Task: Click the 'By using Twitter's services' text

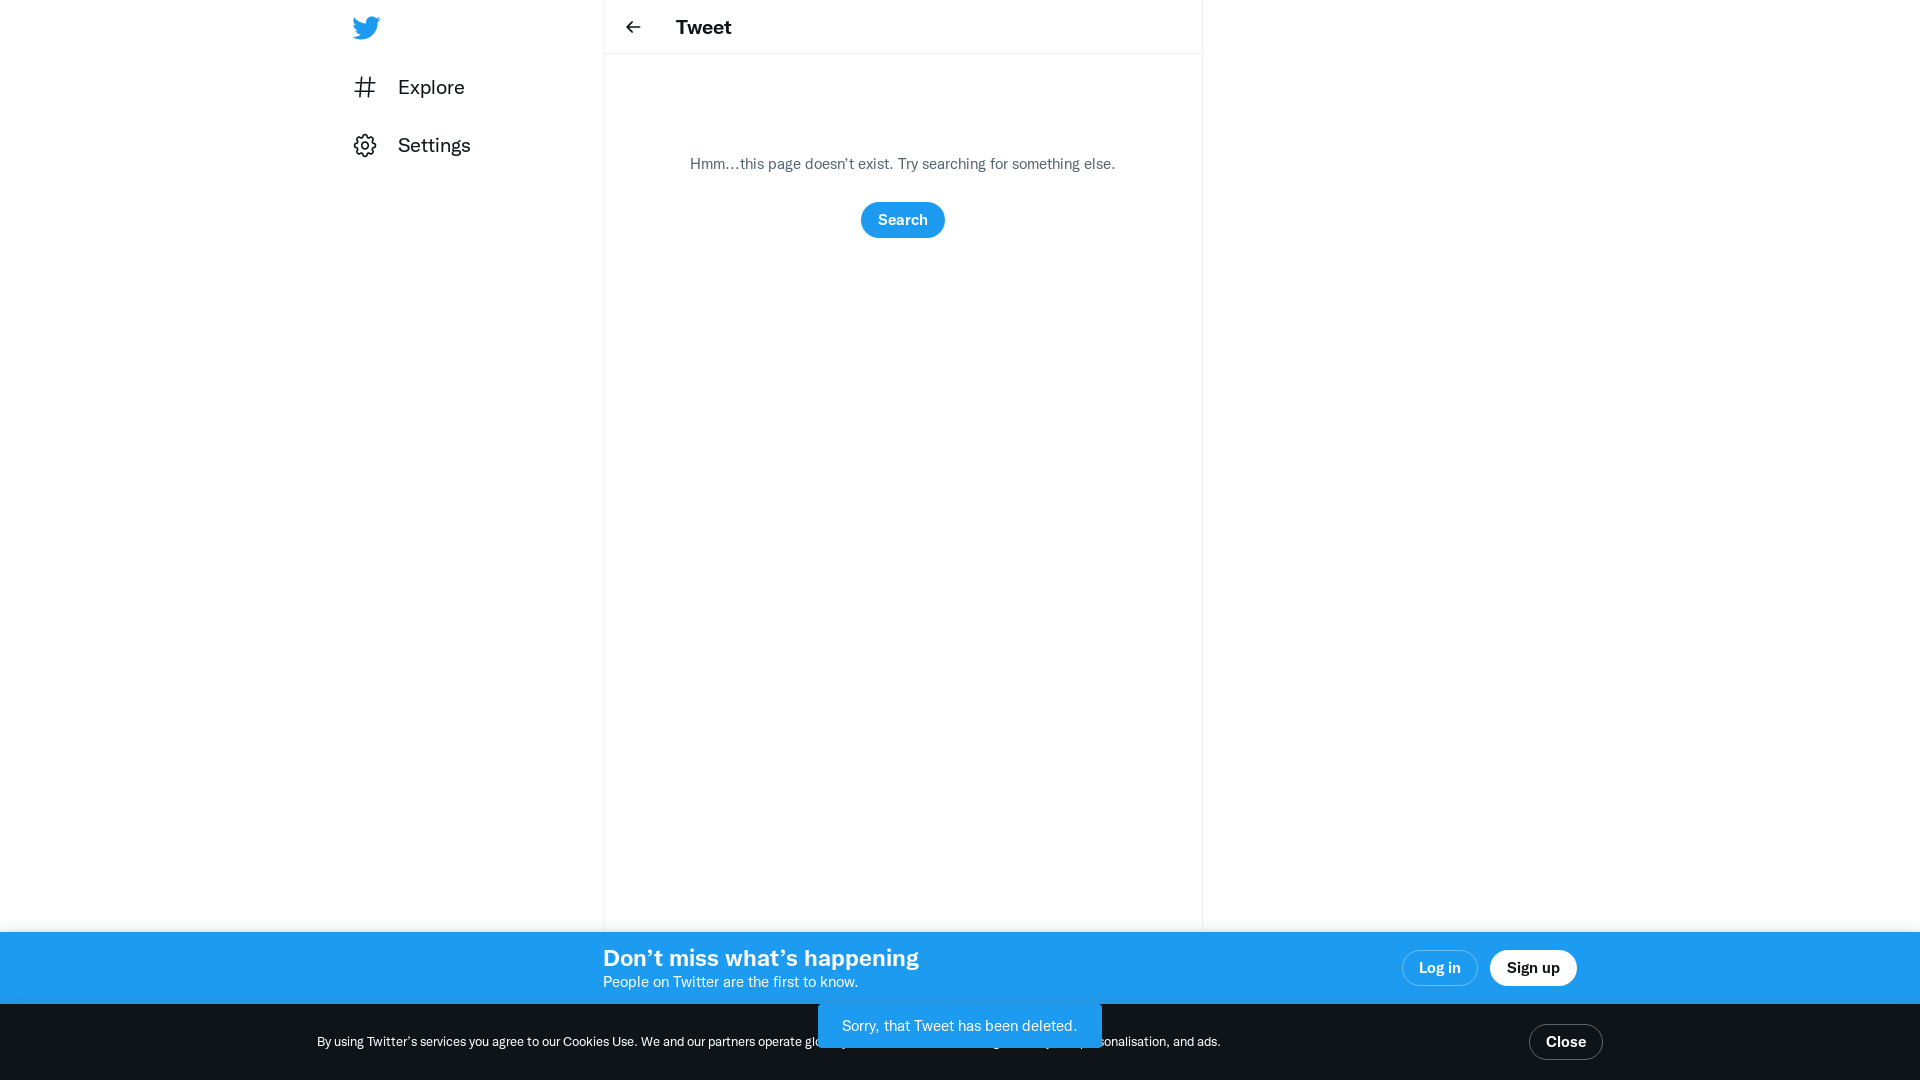Action: (x=392, y=1042)
